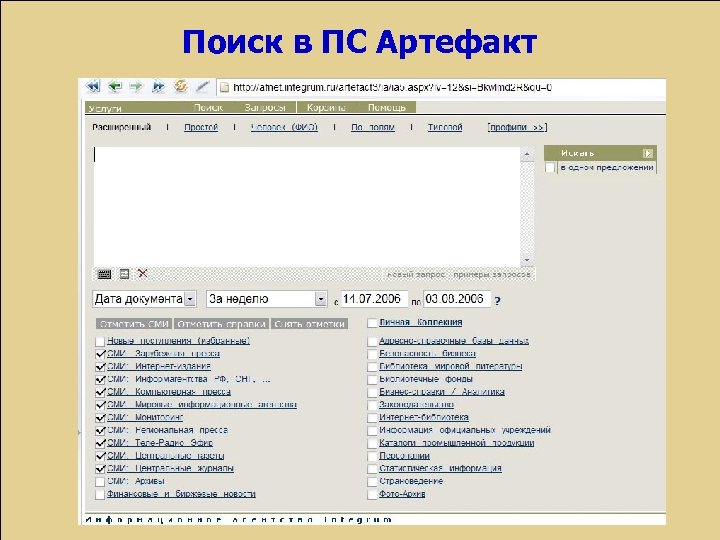Open 'Библиотека мировой литературы' link

click(x=450, y=366)
